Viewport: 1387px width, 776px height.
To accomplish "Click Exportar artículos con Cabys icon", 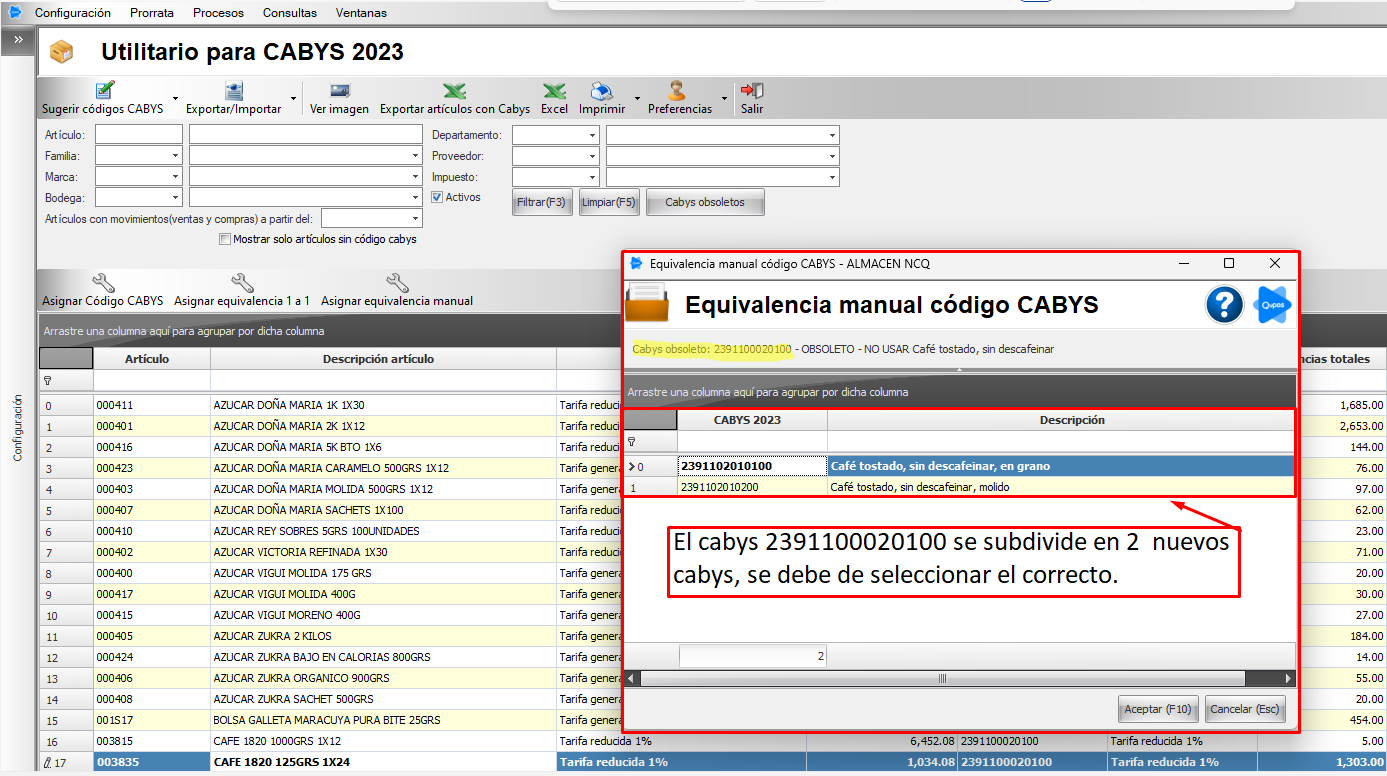I will [454, 91].
